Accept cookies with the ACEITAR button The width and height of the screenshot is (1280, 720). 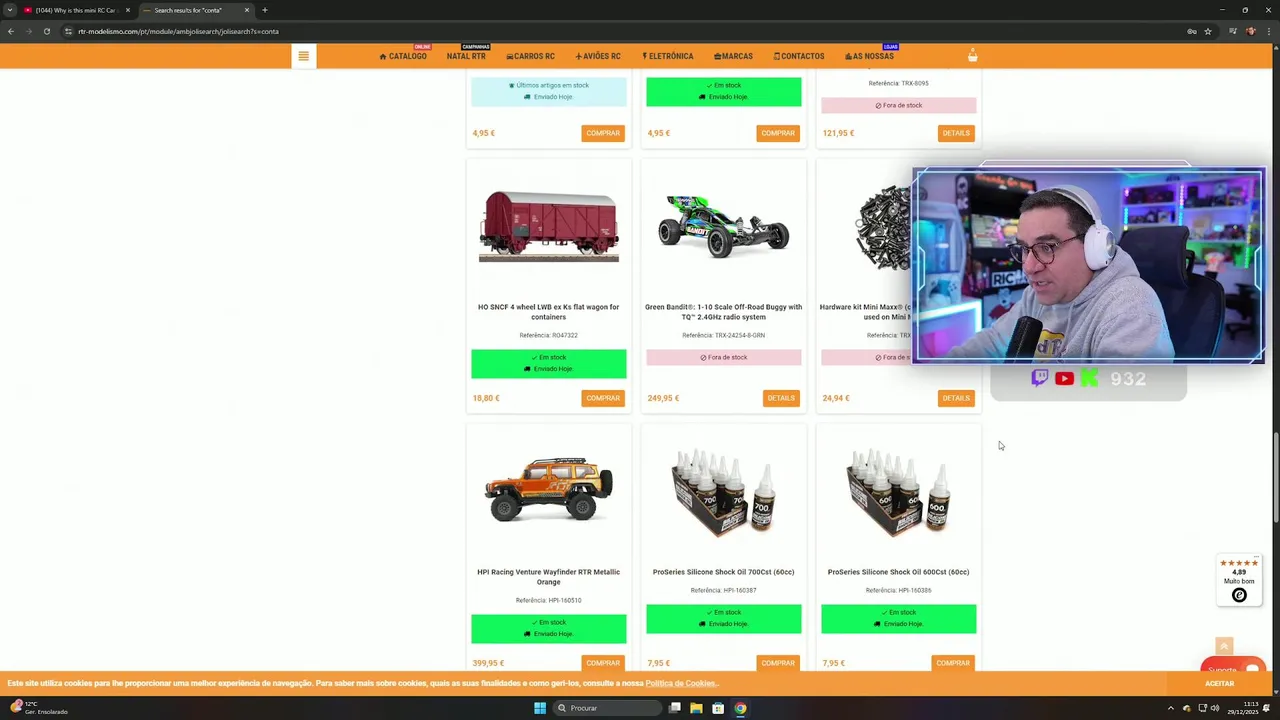coord(1219,683)
